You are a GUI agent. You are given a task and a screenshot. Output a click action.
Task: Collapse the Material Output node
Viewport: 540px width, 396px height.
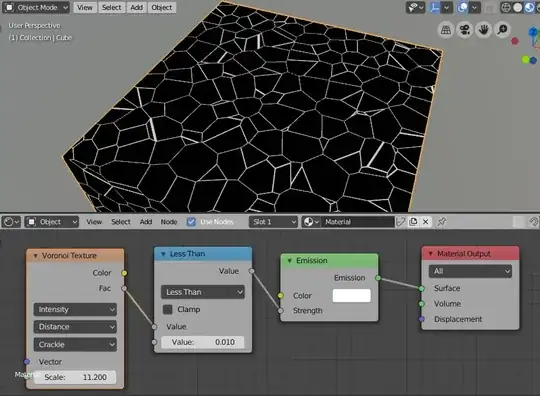click(x=430, y=254)
